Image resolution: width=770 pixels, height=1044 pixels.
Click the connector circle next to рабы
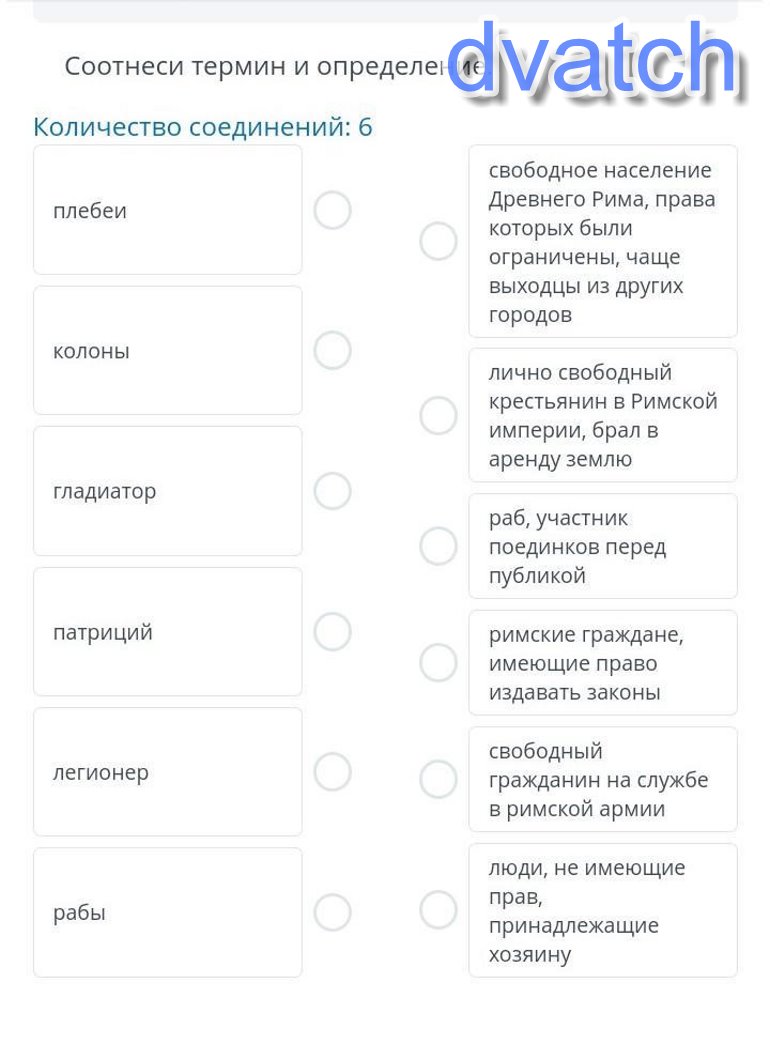tap(332, 912)
